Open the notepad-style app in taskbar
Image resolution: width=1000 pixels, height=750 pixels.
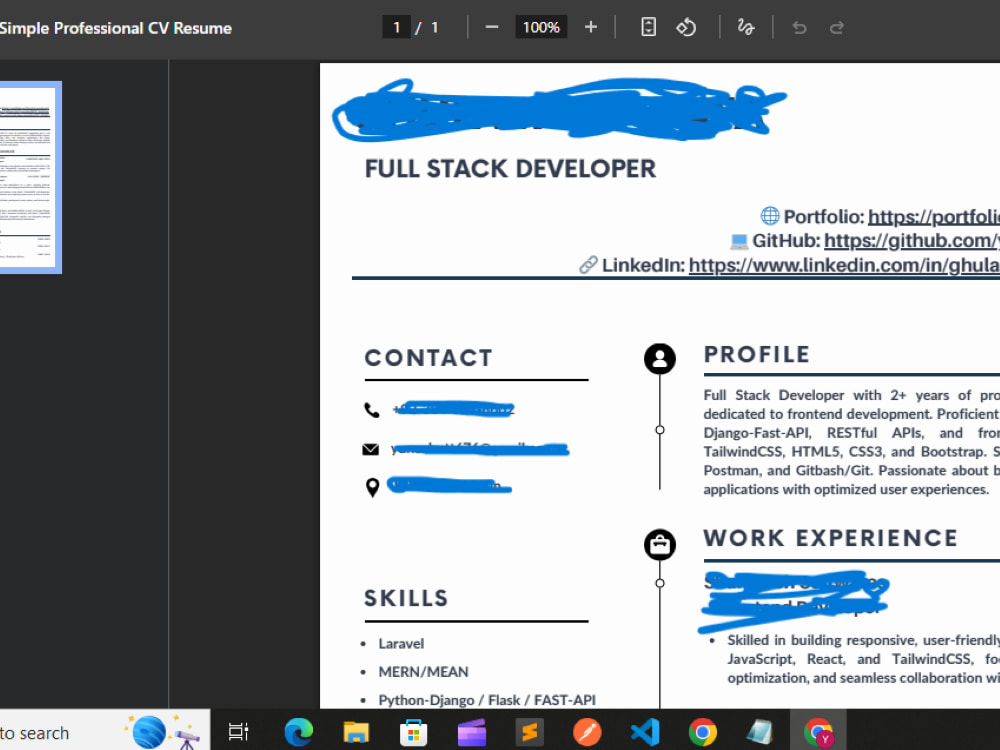(760, 732)
